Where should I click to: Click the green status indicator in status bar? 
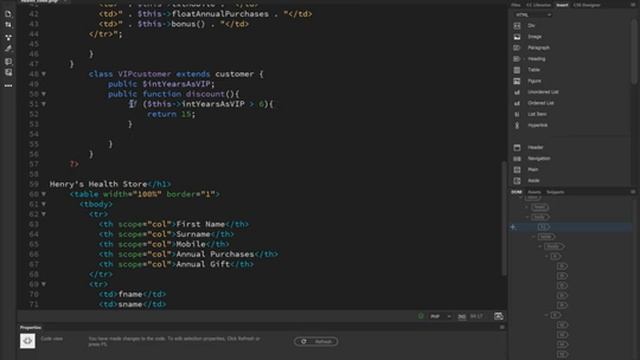pos(421,316)
